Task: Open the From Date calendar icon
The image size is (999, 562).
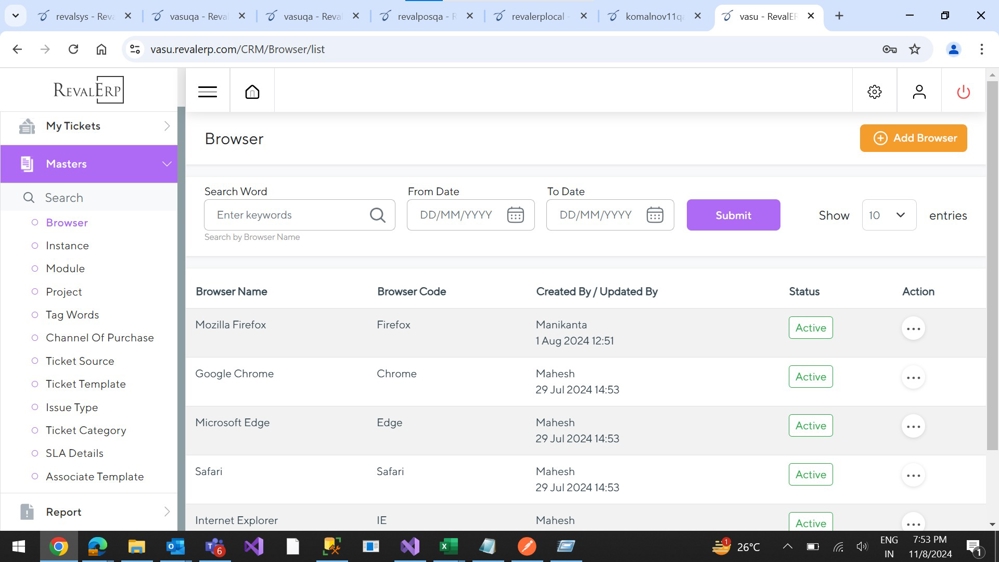Action: pos(515,215)
